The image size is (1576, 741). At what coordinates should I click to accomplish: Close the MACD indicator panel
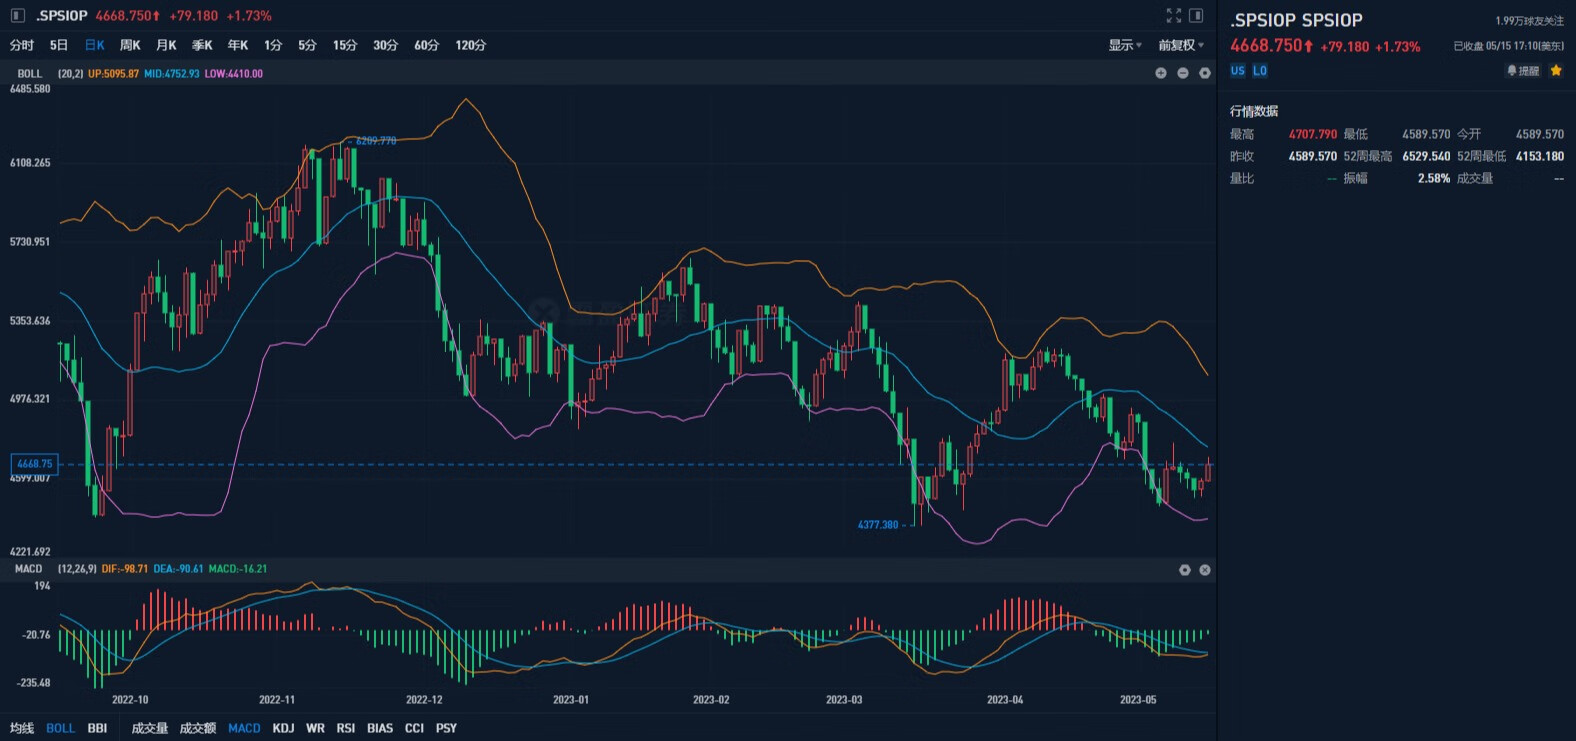coord(1205,569)
